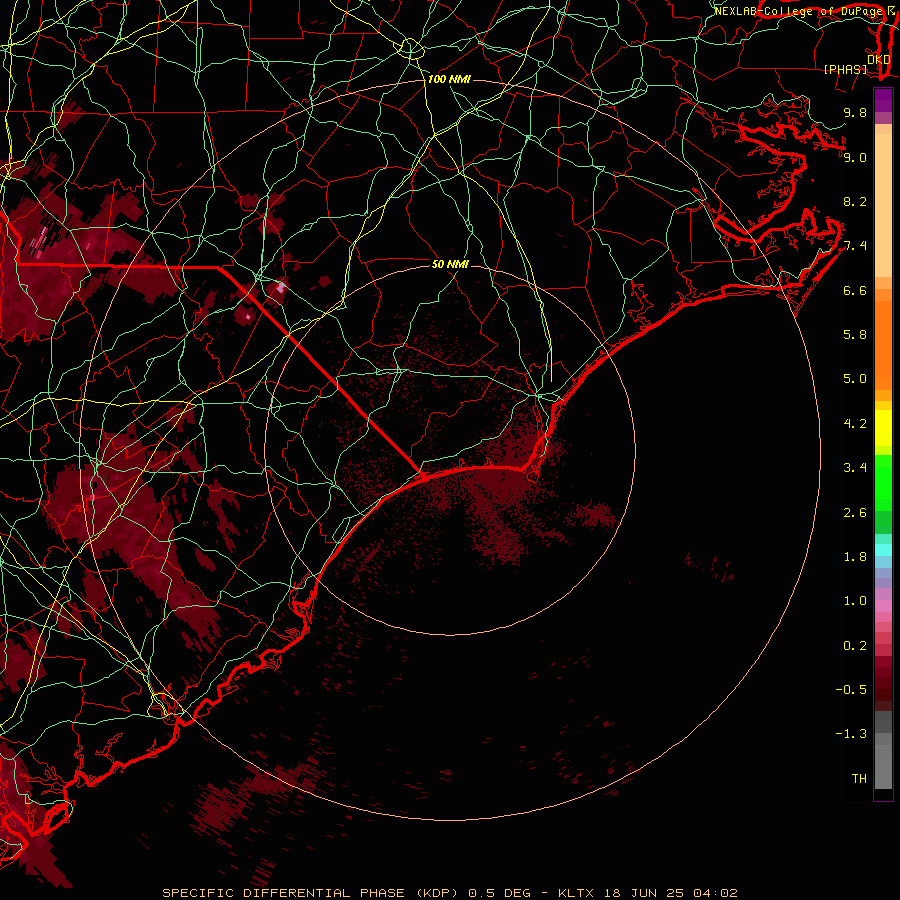This screenshot has height=900, width=900.
Task: Click the 1.8 scale label
Action: coord(855,557)
